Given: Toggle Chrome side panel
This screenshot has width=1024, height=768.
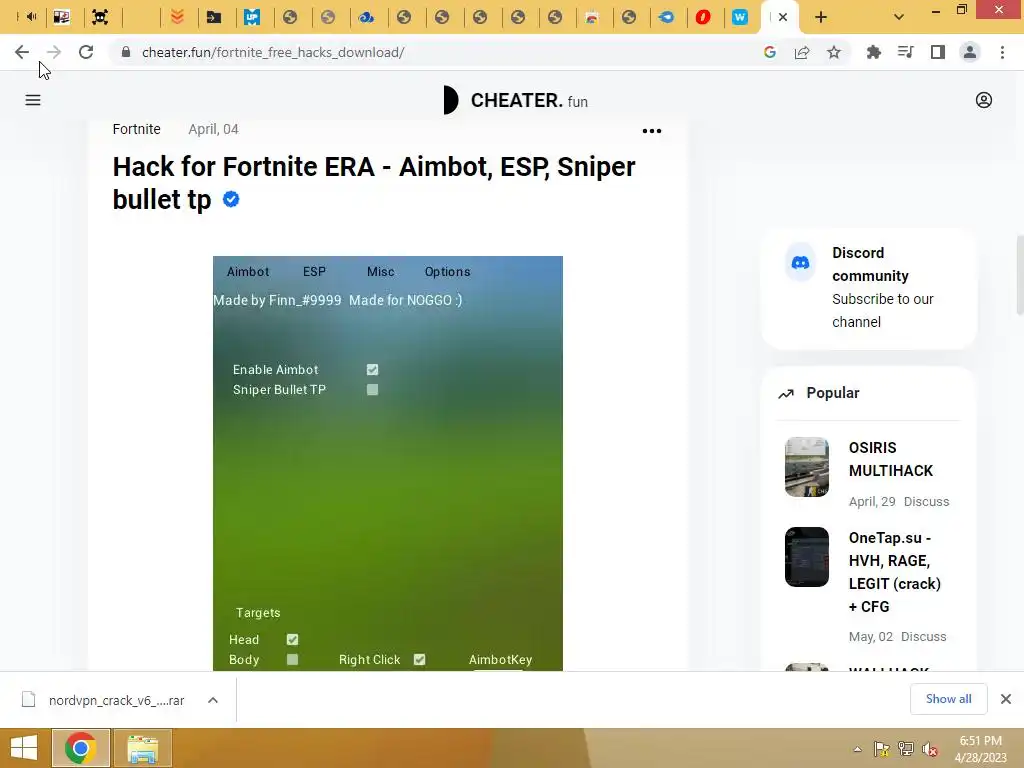Looking at the screenshot, I should coord(938,52).
